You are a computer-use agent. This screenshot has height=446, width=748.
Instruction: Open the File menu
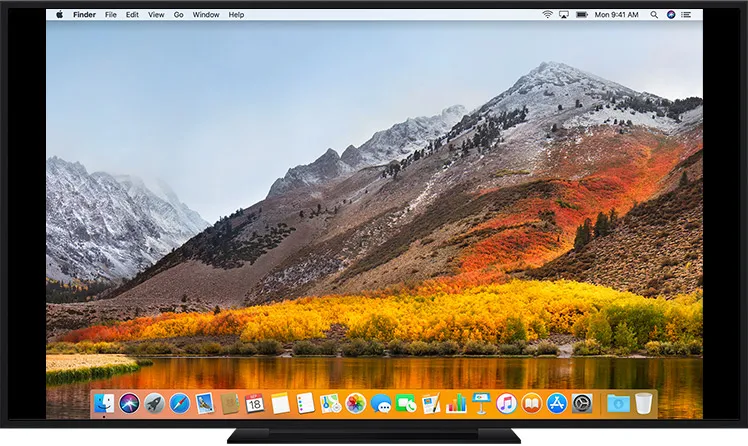110,15
